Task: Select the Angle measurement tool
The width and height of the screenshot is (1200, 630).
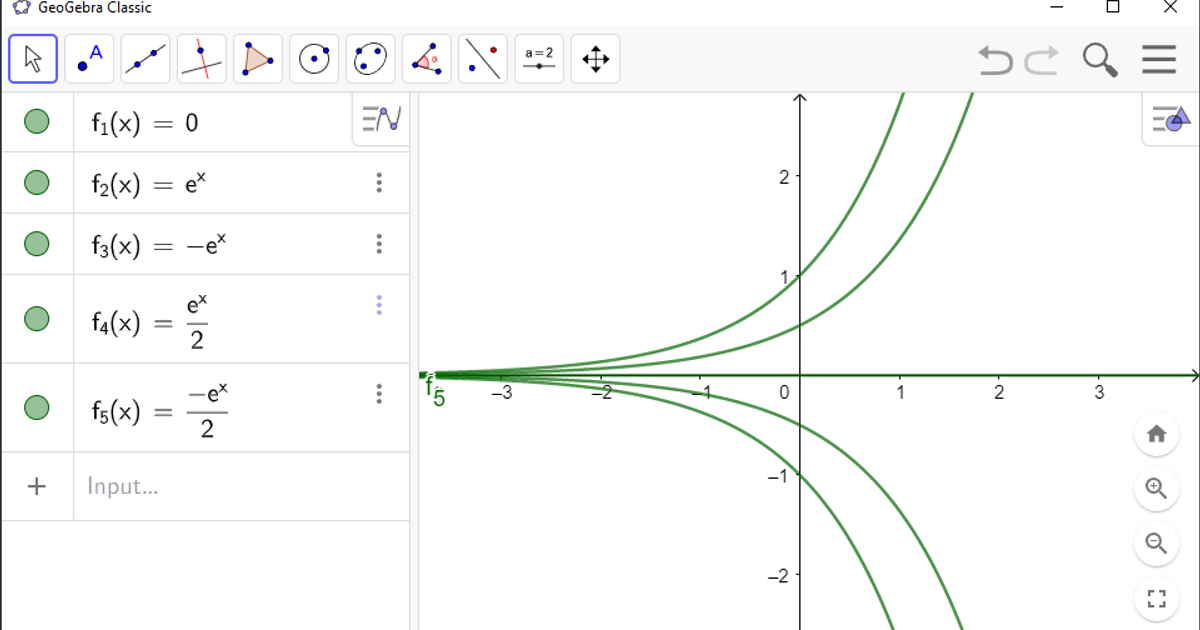Action: tap(426, 59)
